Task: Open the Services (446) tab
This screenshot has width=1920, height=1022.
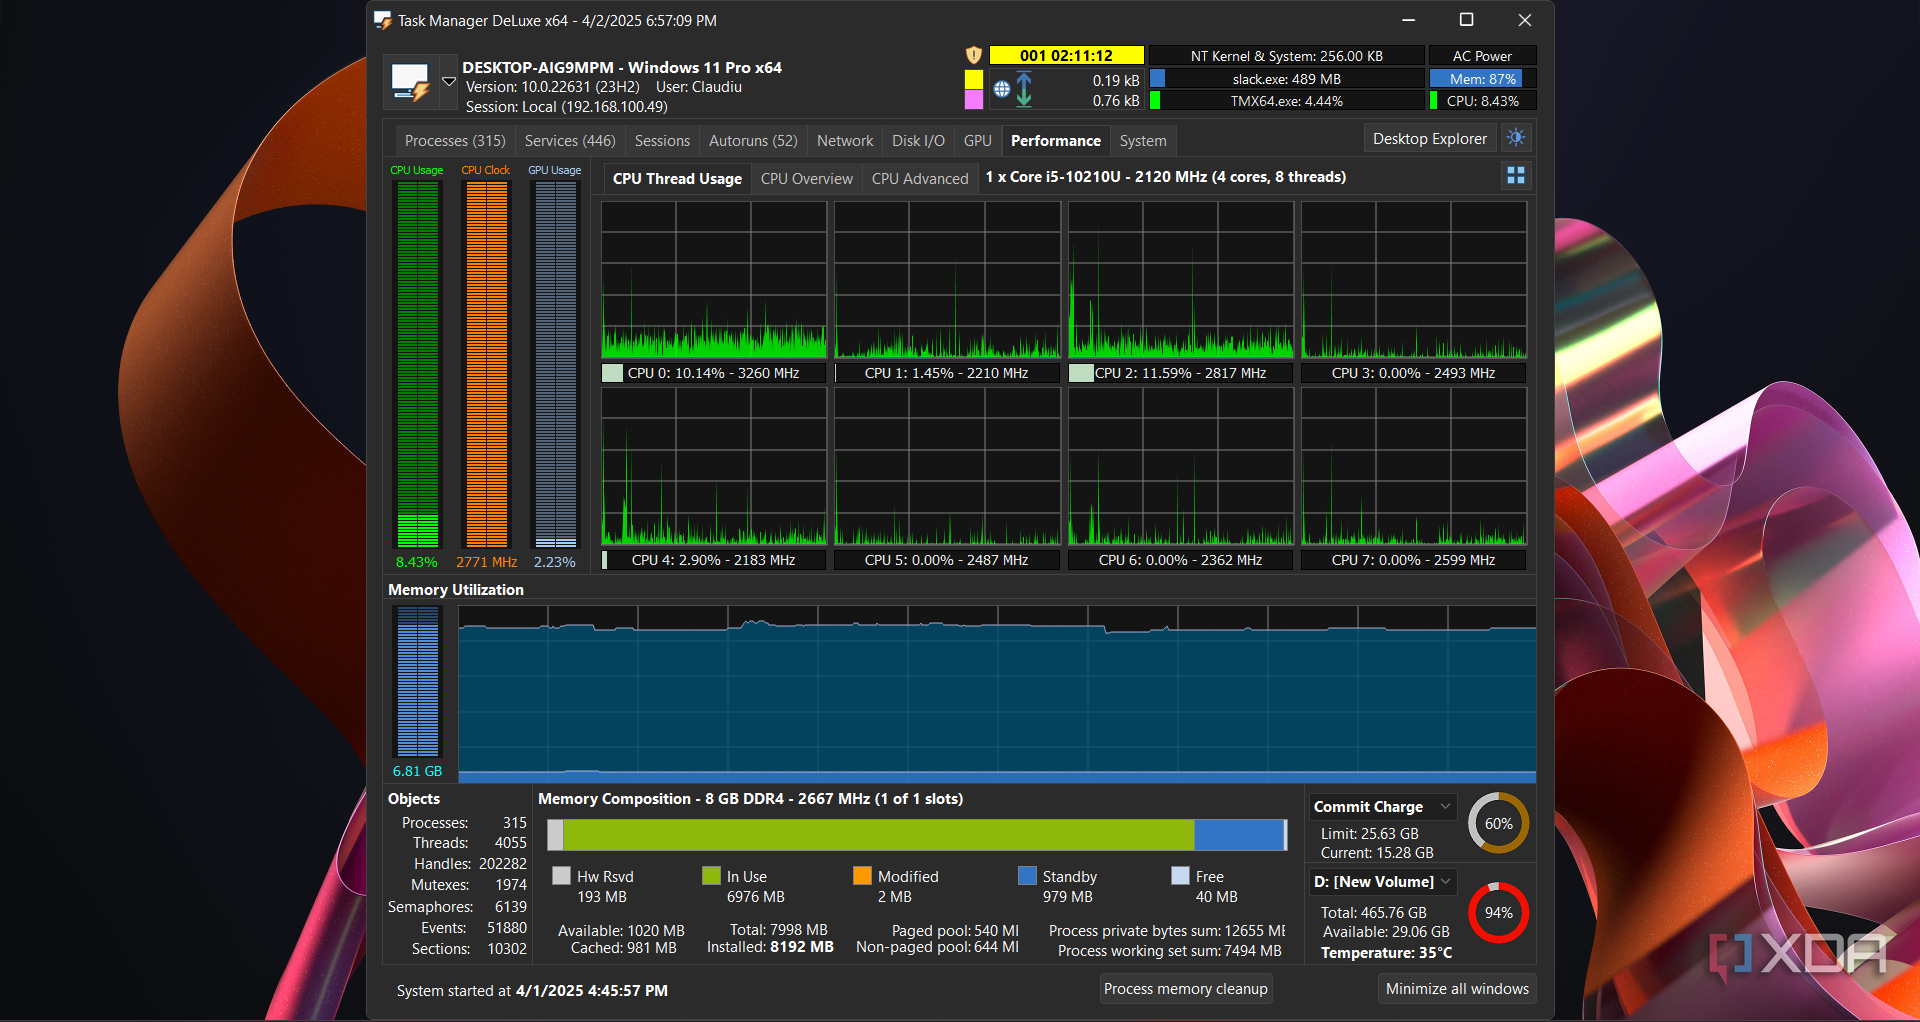Action: pyautogui.click(x=570, y=141)
